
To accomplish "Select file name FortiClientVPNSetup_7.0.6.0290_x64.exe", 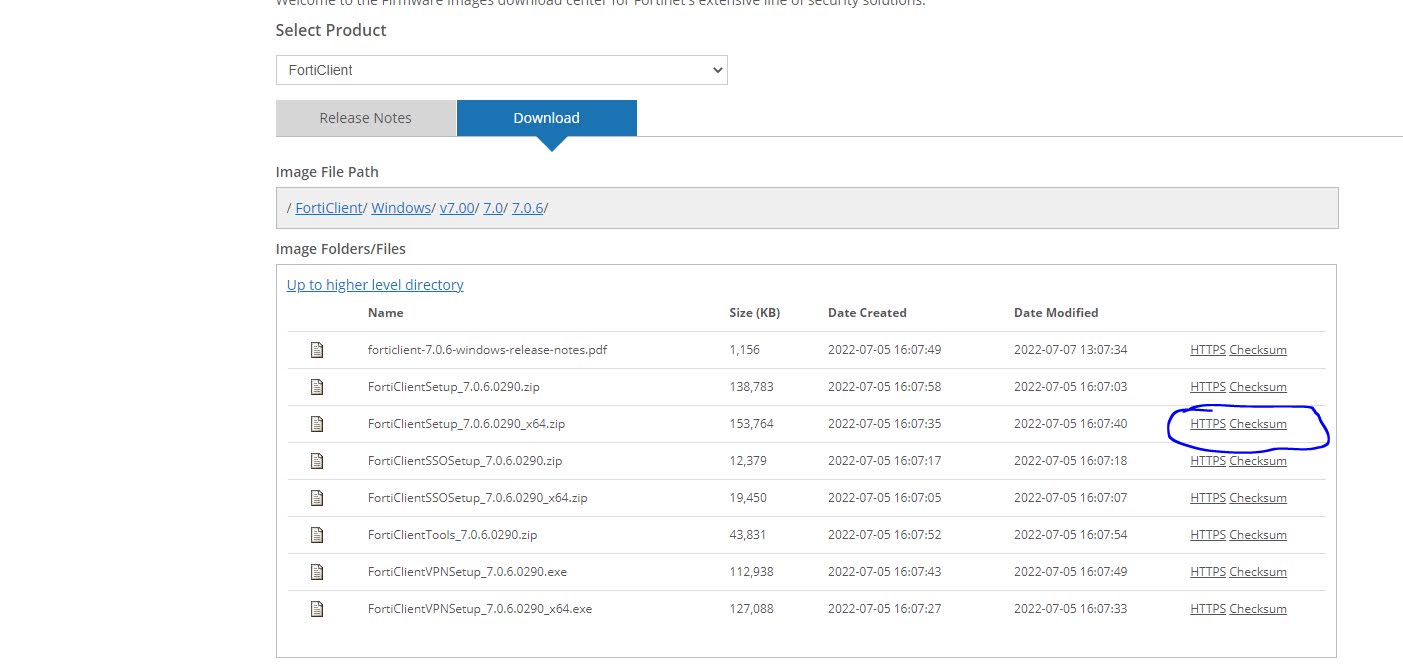I will click(x=480, y=609).
